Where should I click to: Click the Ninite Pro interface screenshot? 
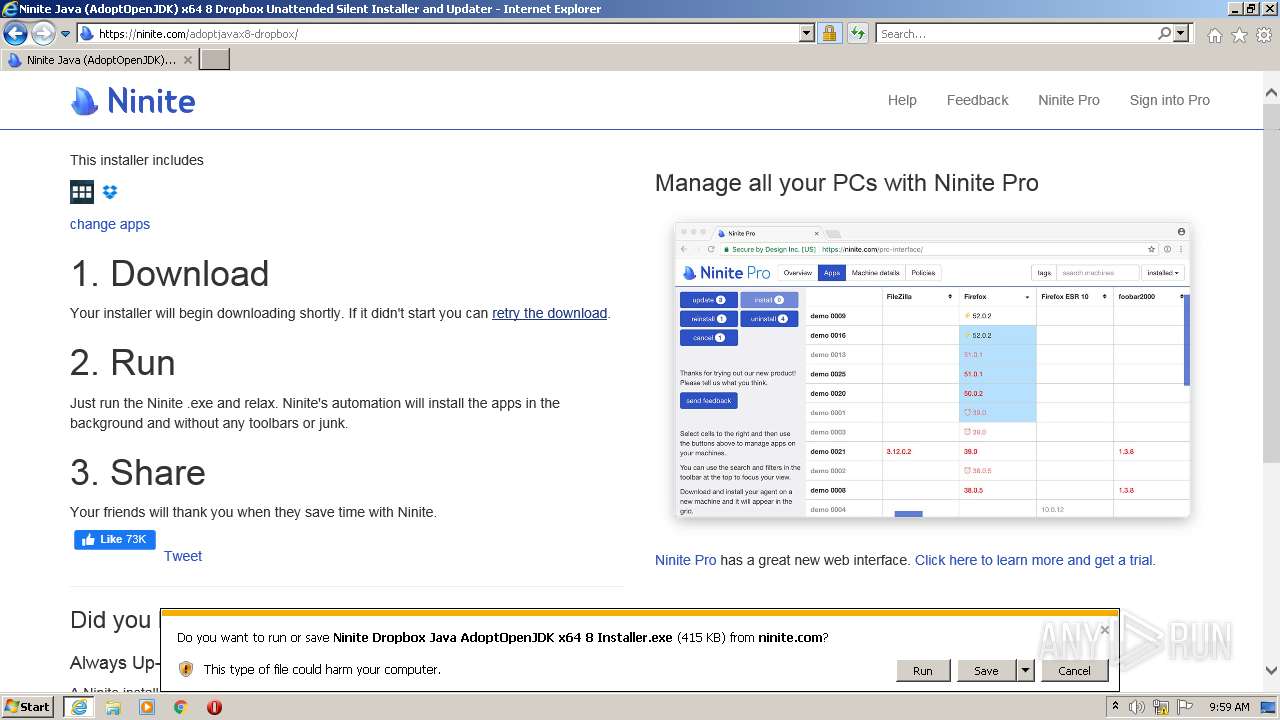(932, 370)
